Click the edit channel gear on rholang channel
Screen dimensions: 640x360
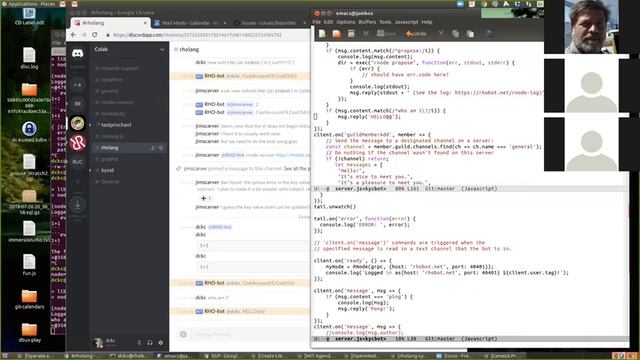tap(161, 148)
